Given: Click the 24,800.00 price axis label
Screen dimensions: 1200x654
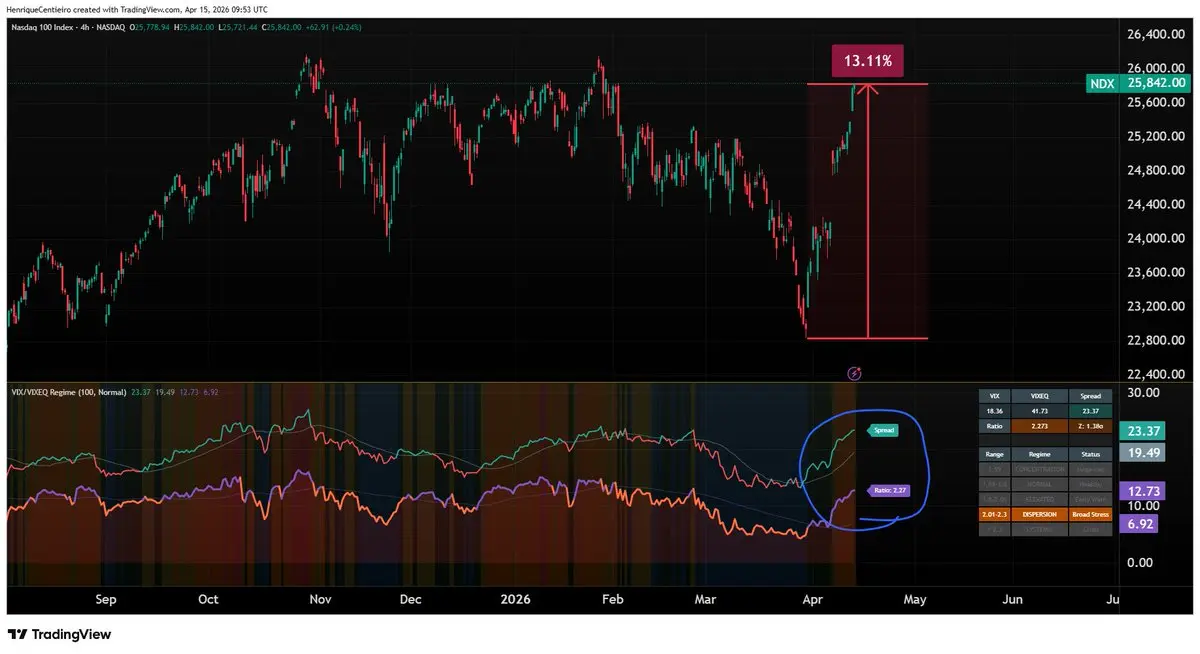Looking at the screenshot, I should pos(1156,170).
